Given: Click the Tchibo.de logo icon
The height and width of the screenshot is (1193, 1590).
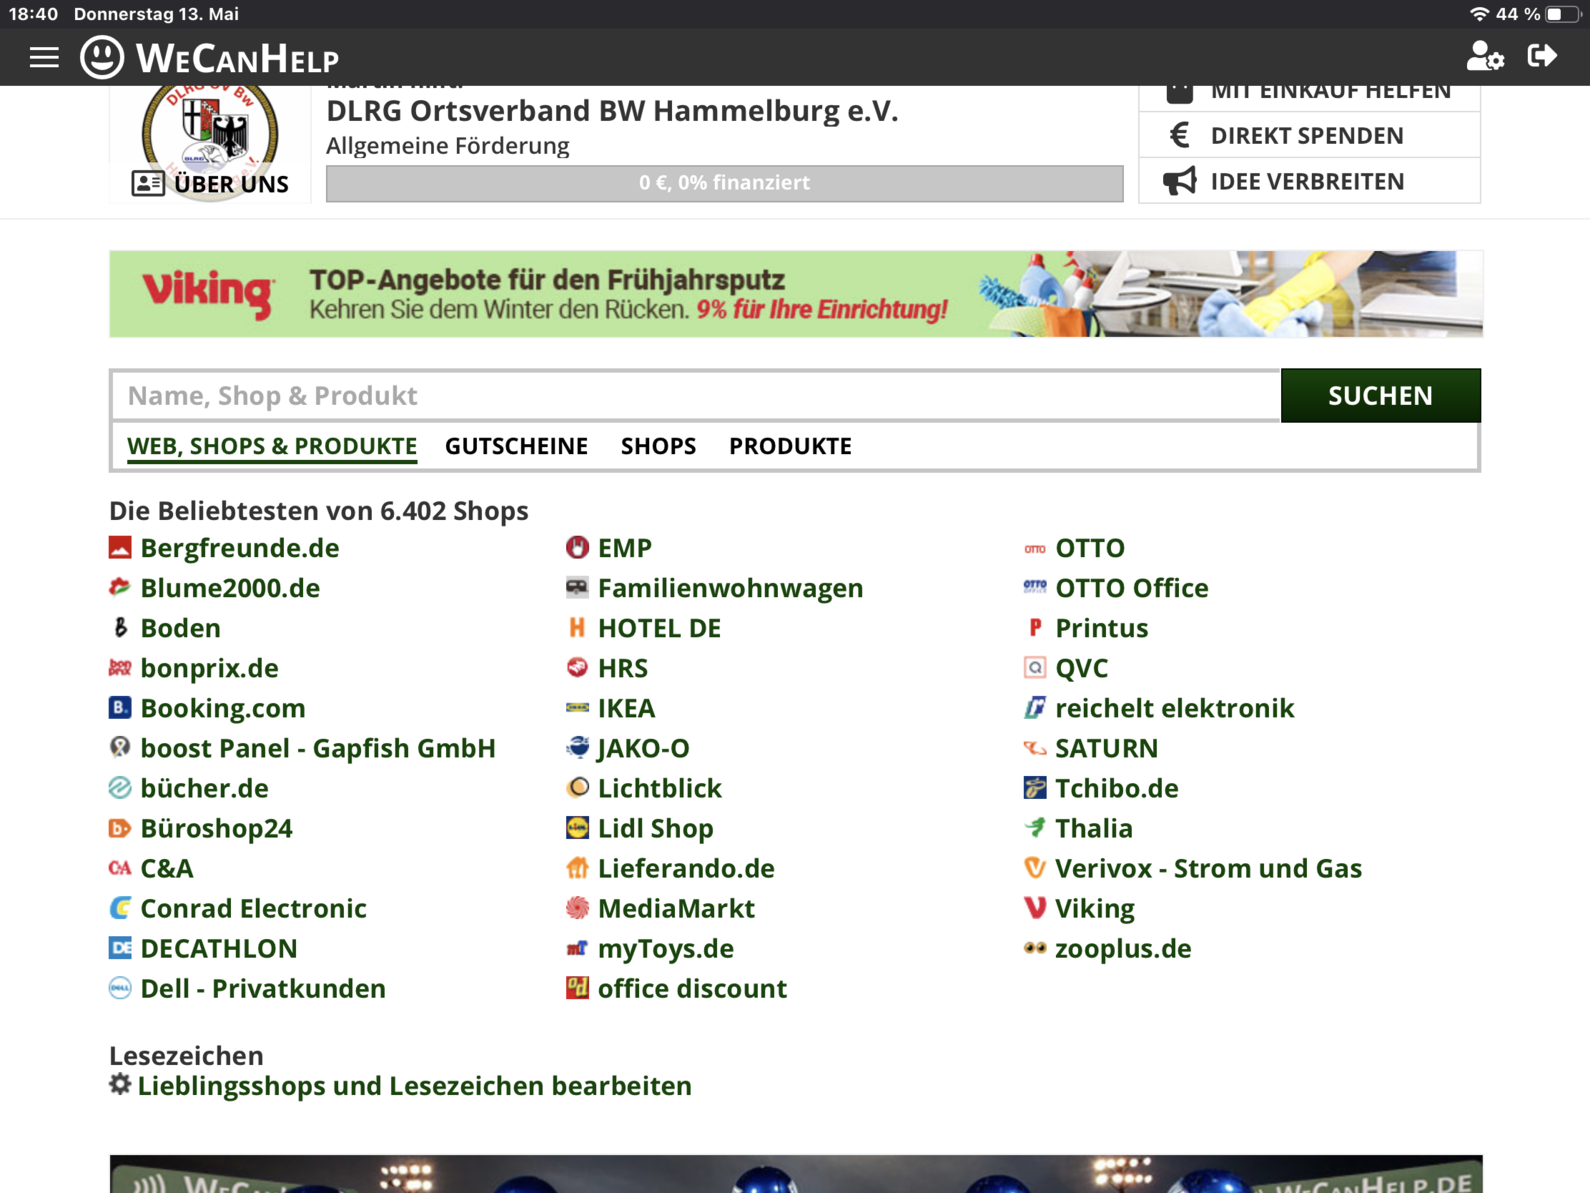Looking at the screenshot, I should click(x=1035, y=788).
